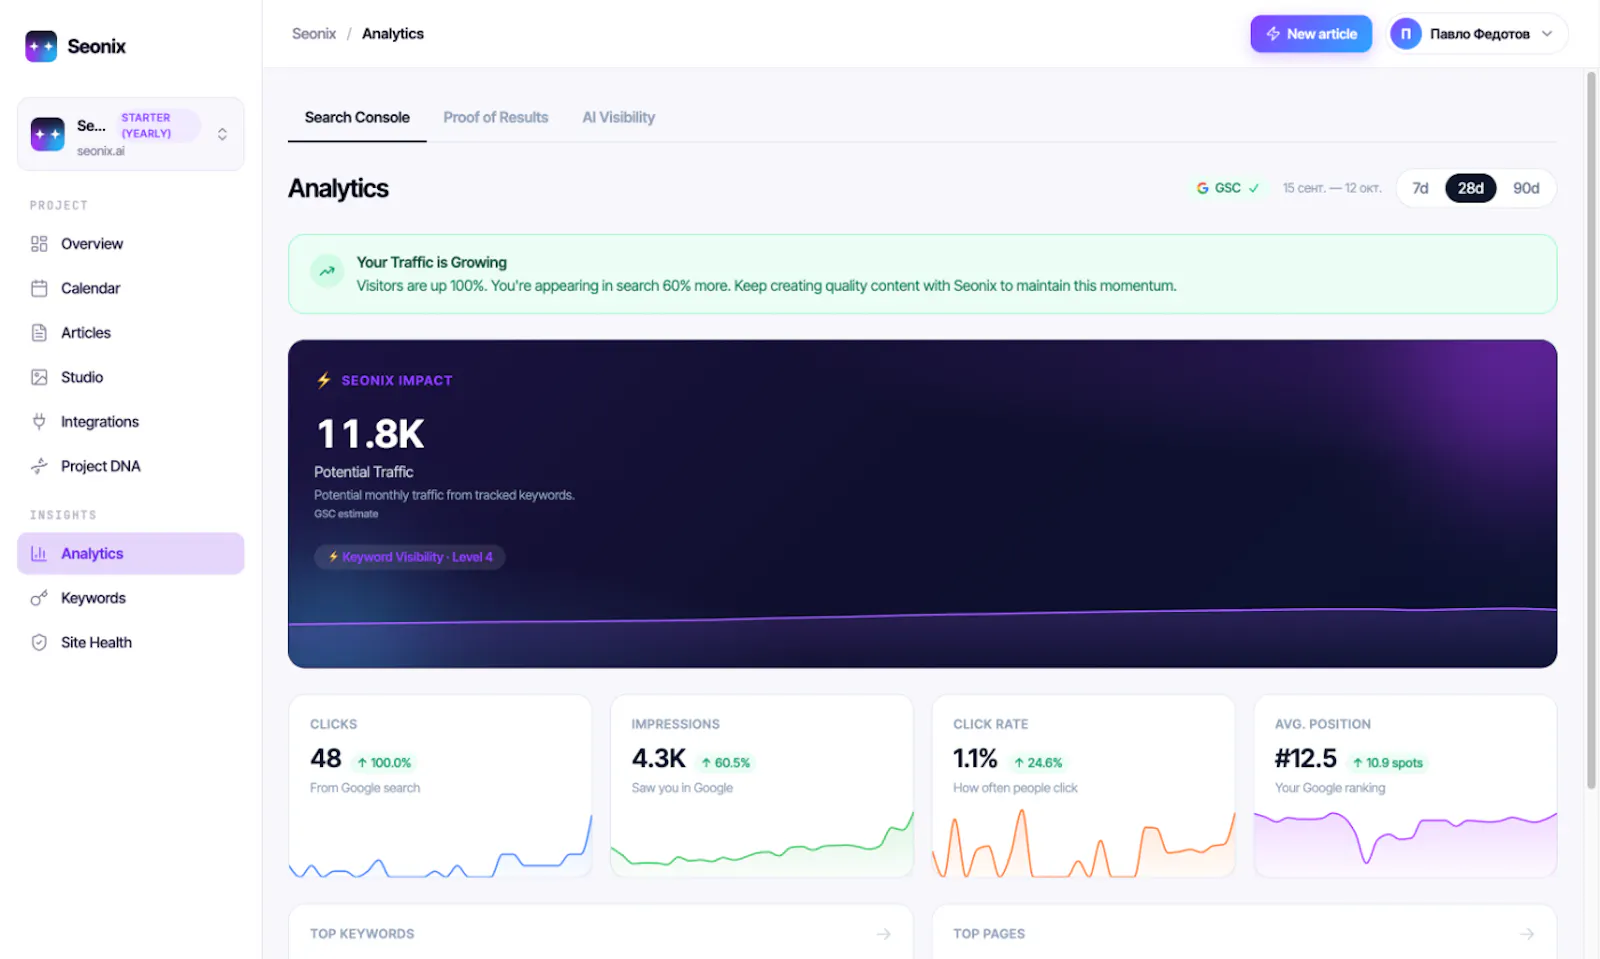The image size is (1600, 959).
Task: Open the Articles section
Action: point(130,333)
